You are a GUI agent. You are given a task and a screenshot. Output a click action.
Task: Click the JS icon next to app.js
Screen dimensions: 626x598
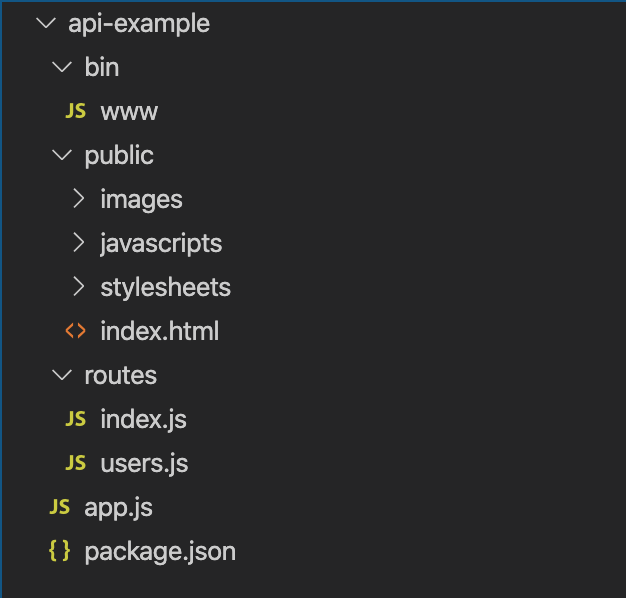(x=59, y=507)
